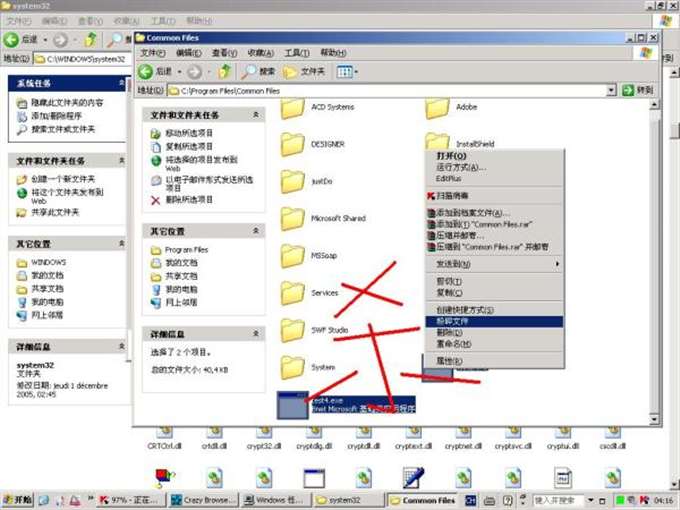The height and width of the screenshot is (510, 680).
Task: Select crypt32.dll file in system32 window
Action: (x=264, y=439)
